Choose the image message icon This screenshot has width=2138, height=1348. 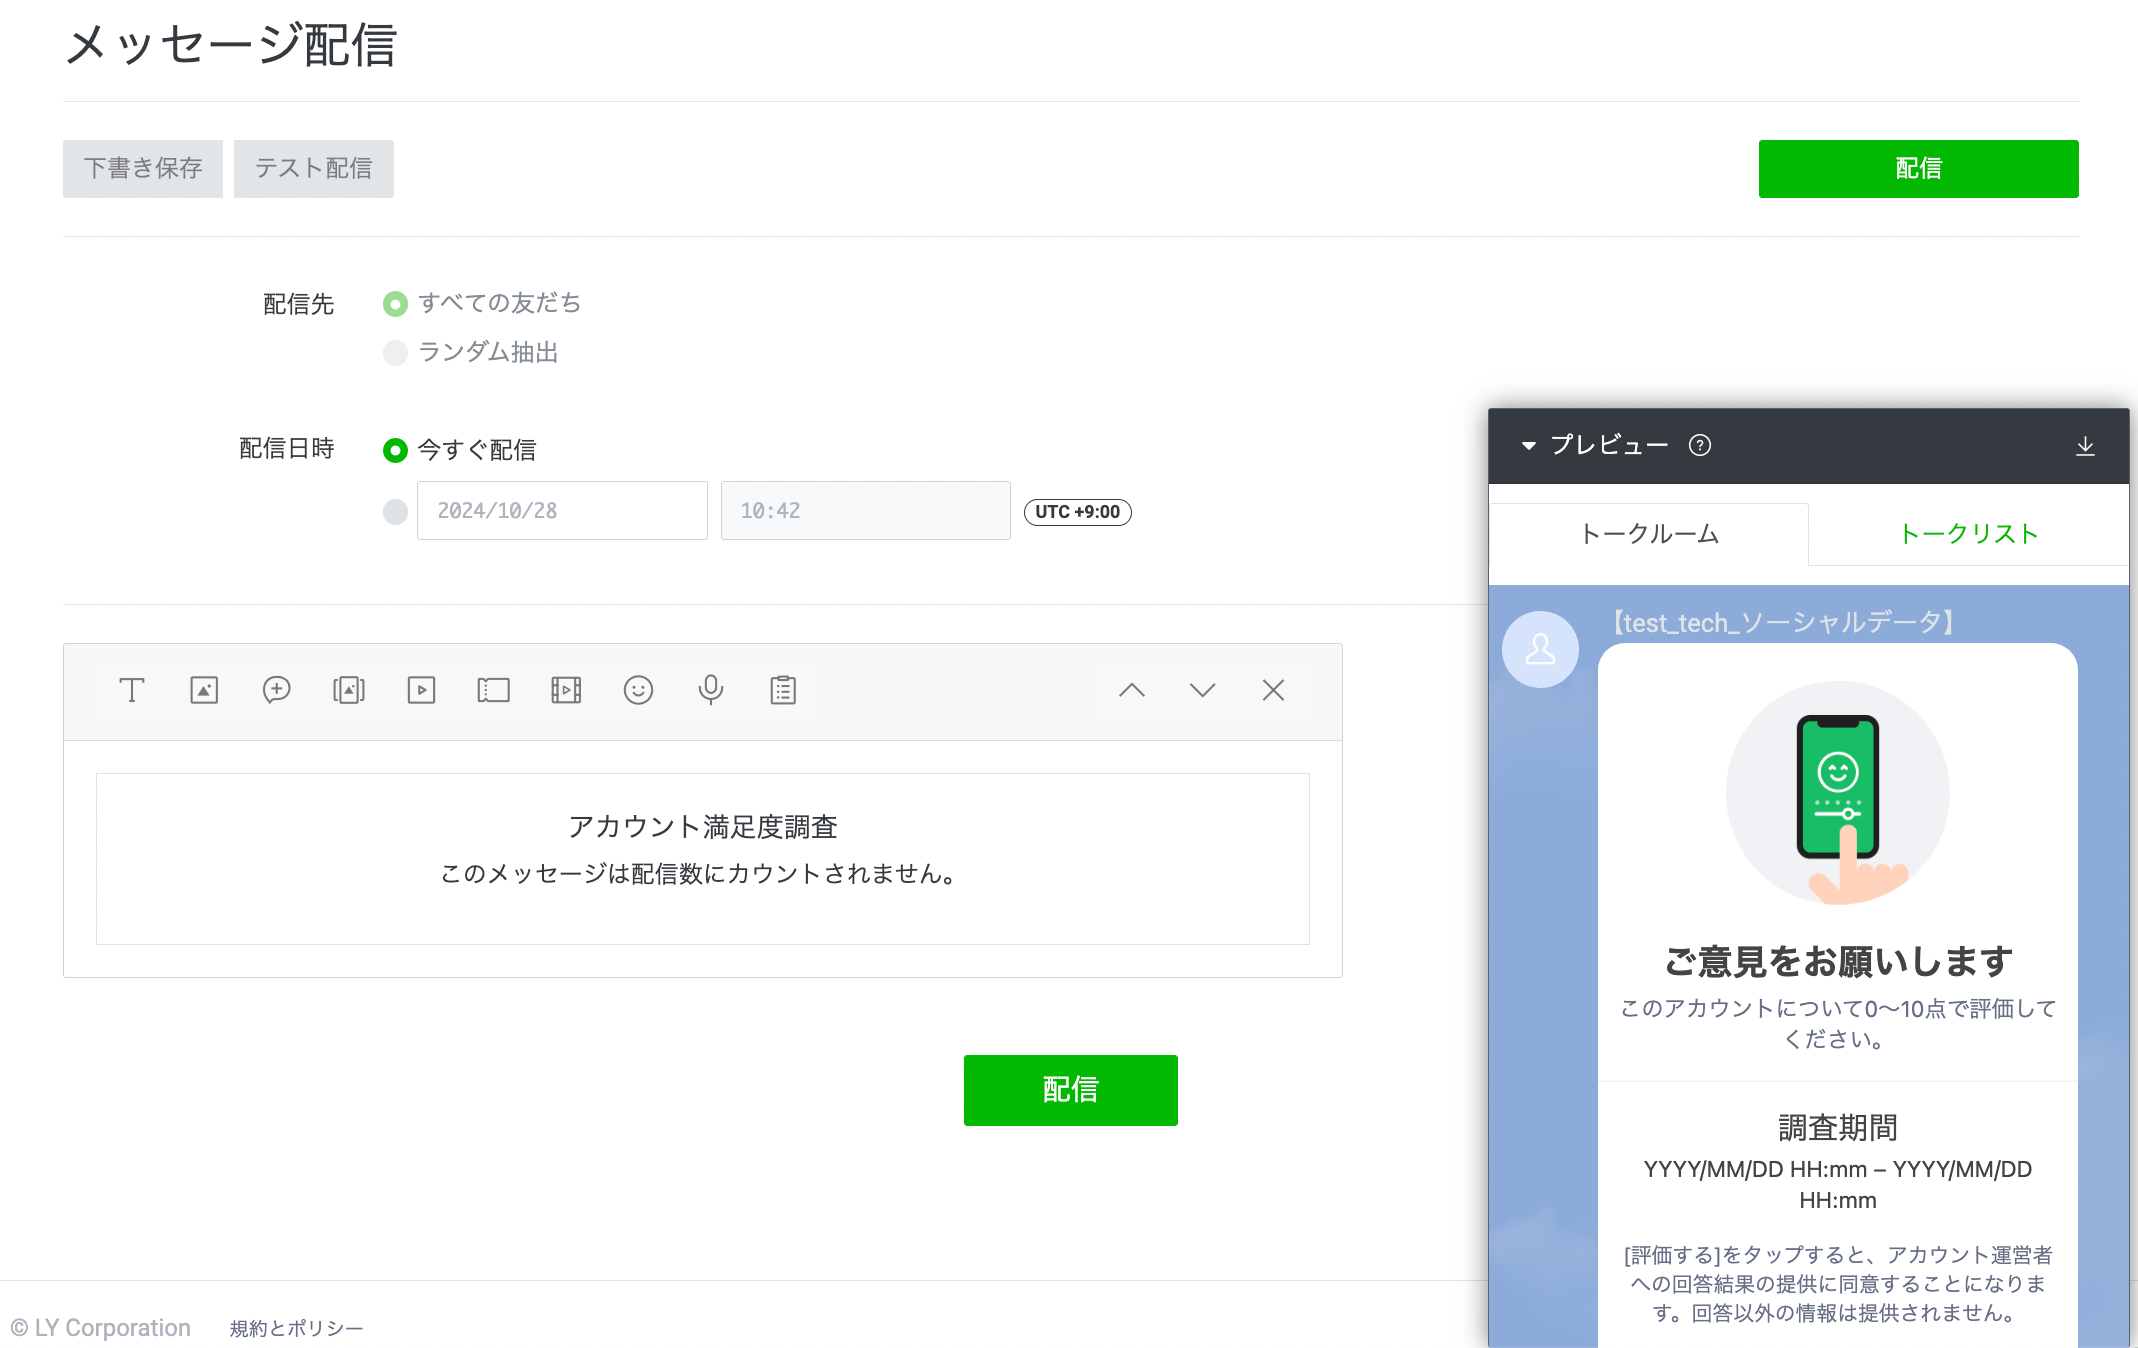[204, 690]
